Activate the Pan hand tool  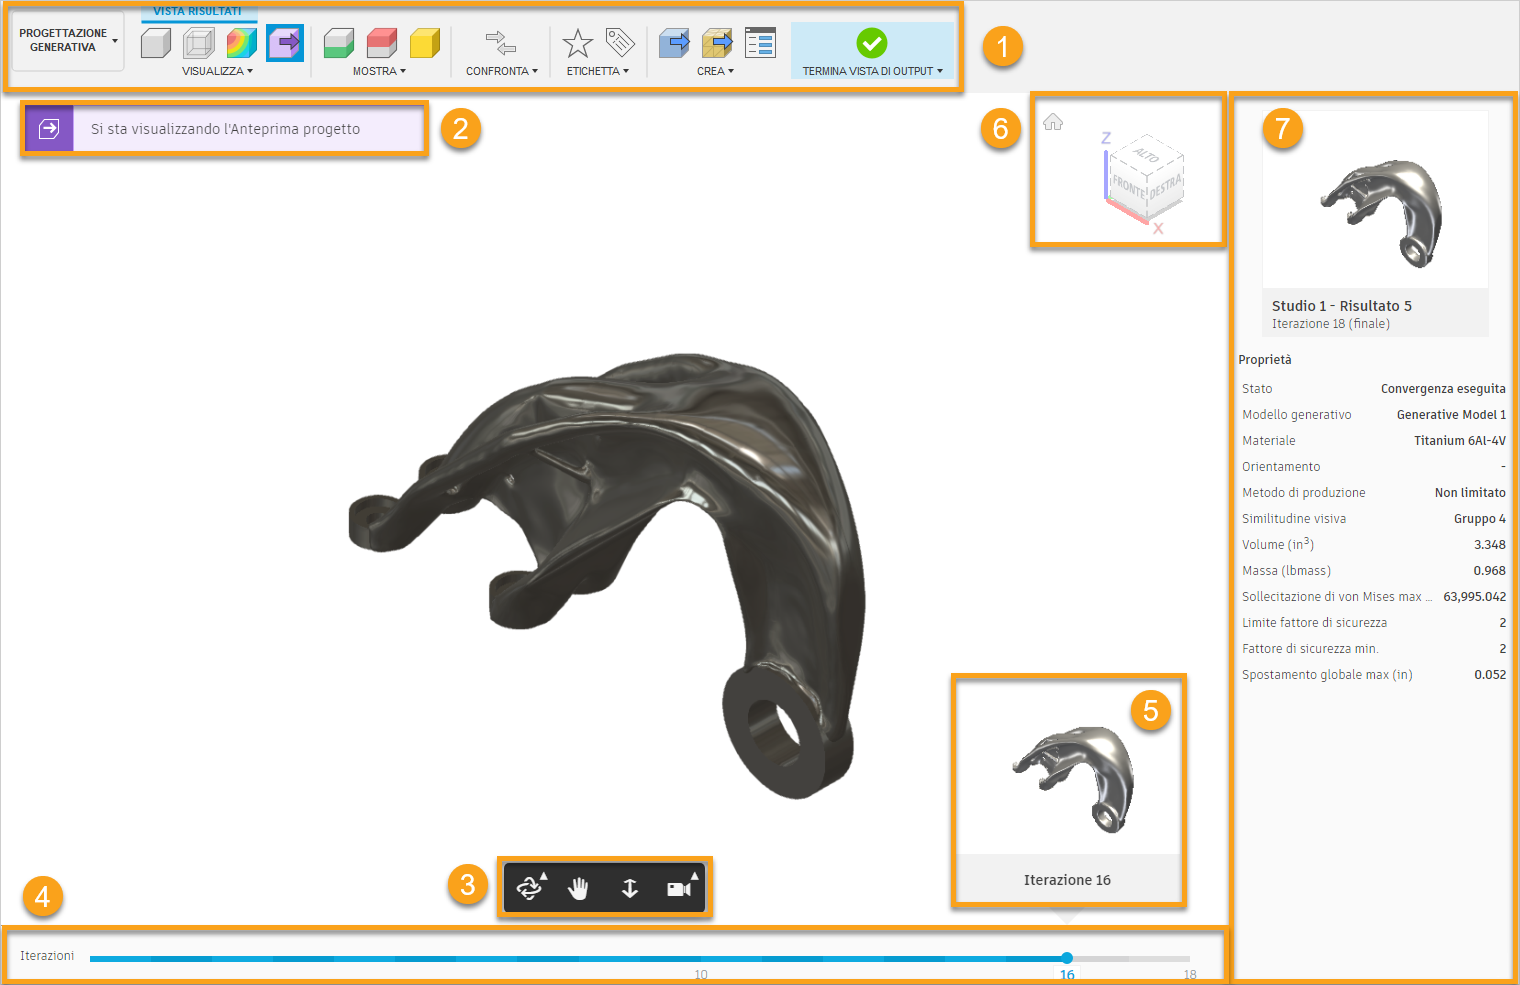(x=579, y=887)
